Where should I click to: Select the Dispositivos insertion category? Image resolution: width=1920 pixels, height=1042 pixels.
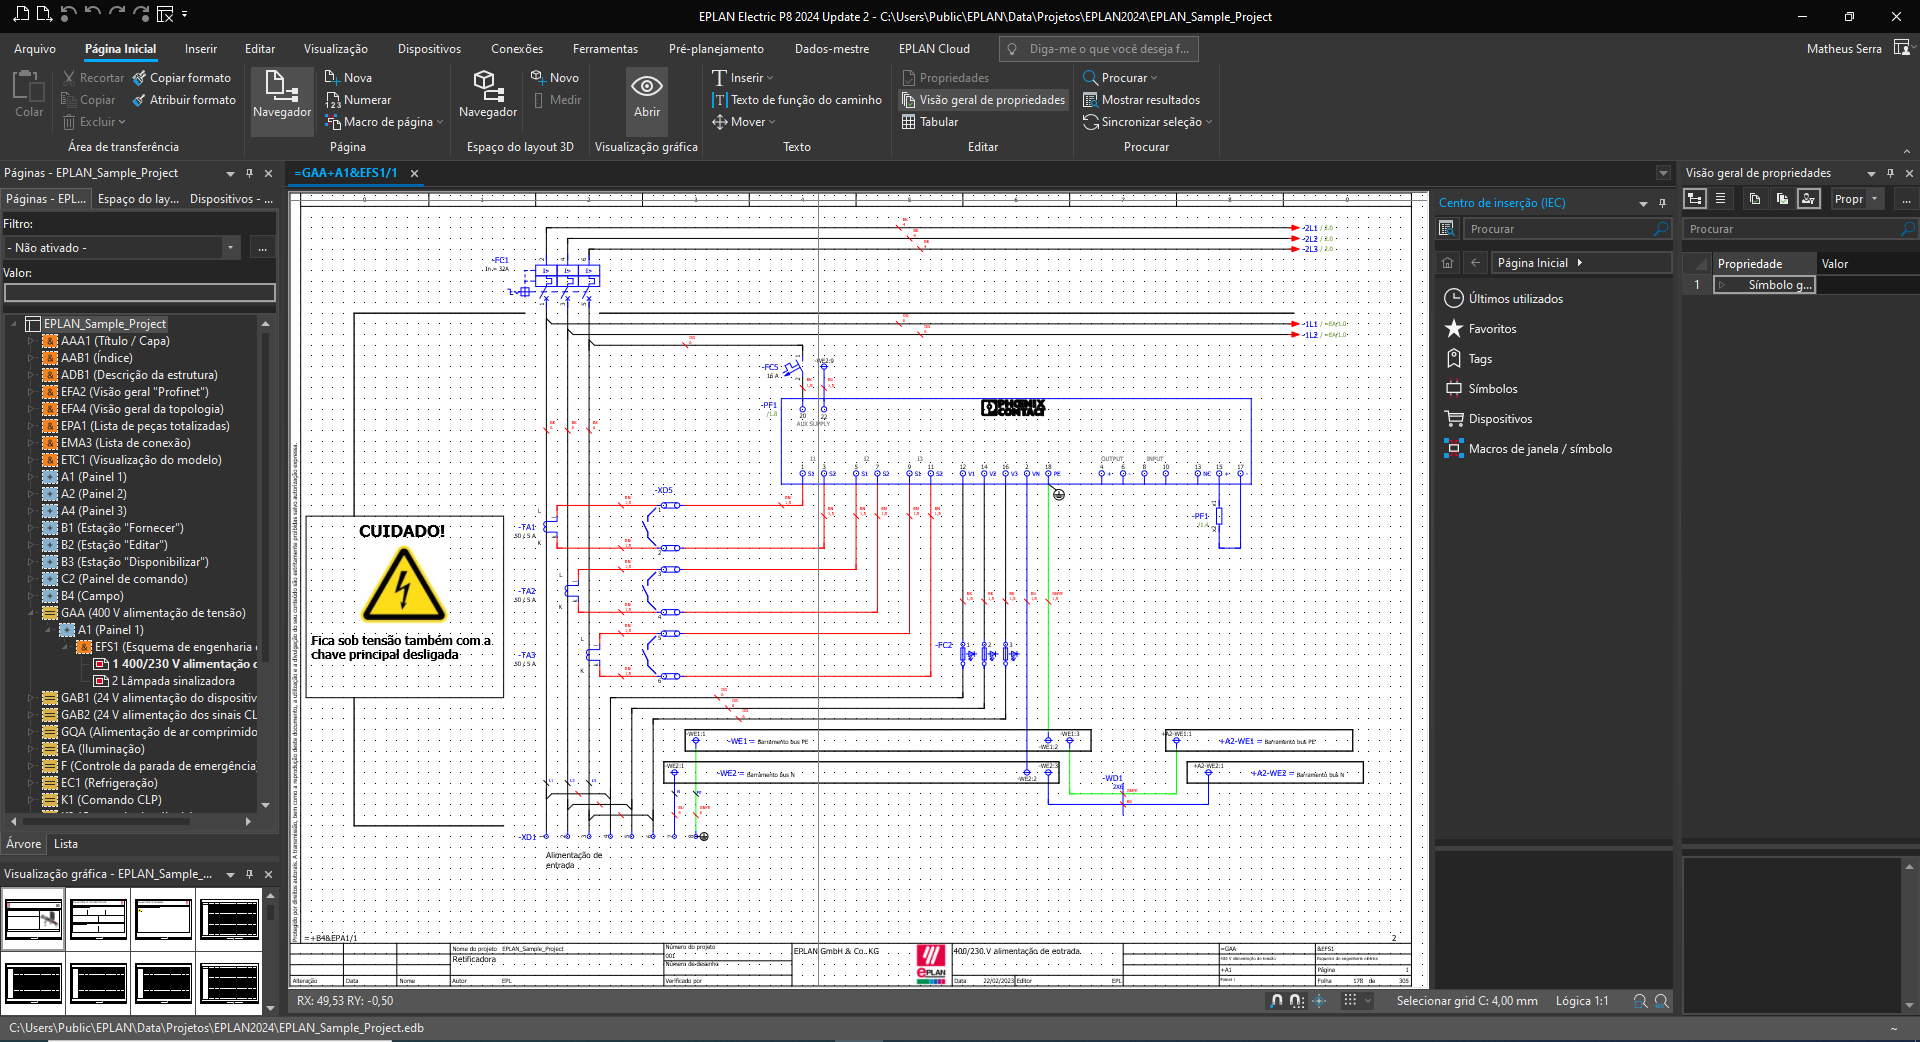coord(1497,418)
